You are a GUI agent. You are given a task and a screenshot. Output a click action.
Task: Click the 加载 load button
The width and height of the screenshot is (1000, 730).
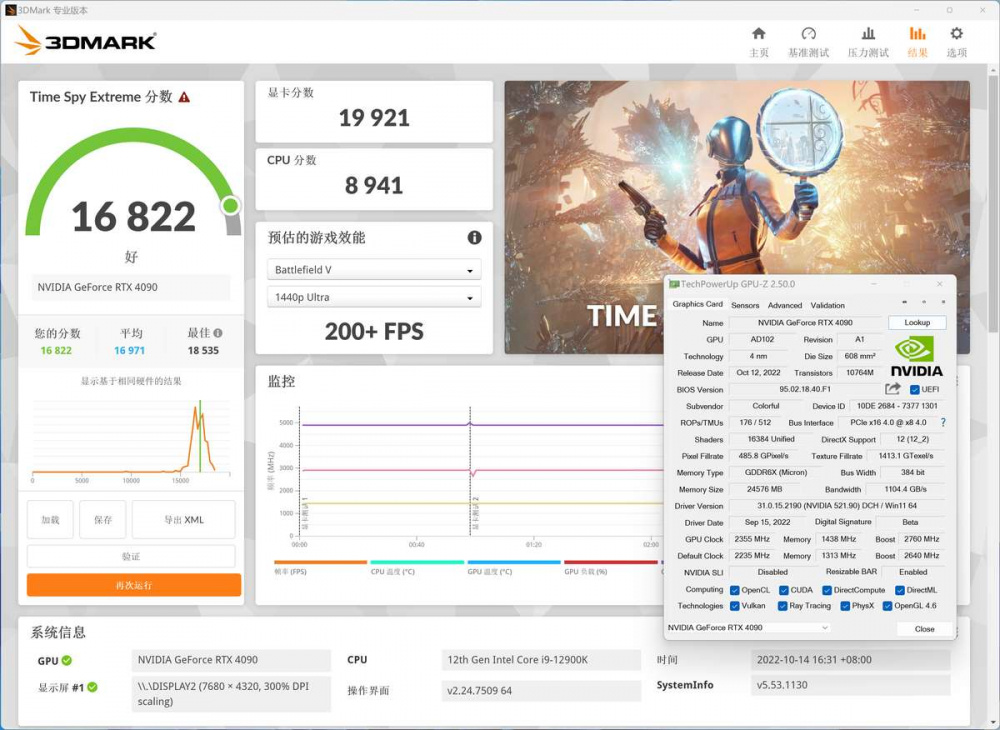pyautogui.click(x=50, y=520)
